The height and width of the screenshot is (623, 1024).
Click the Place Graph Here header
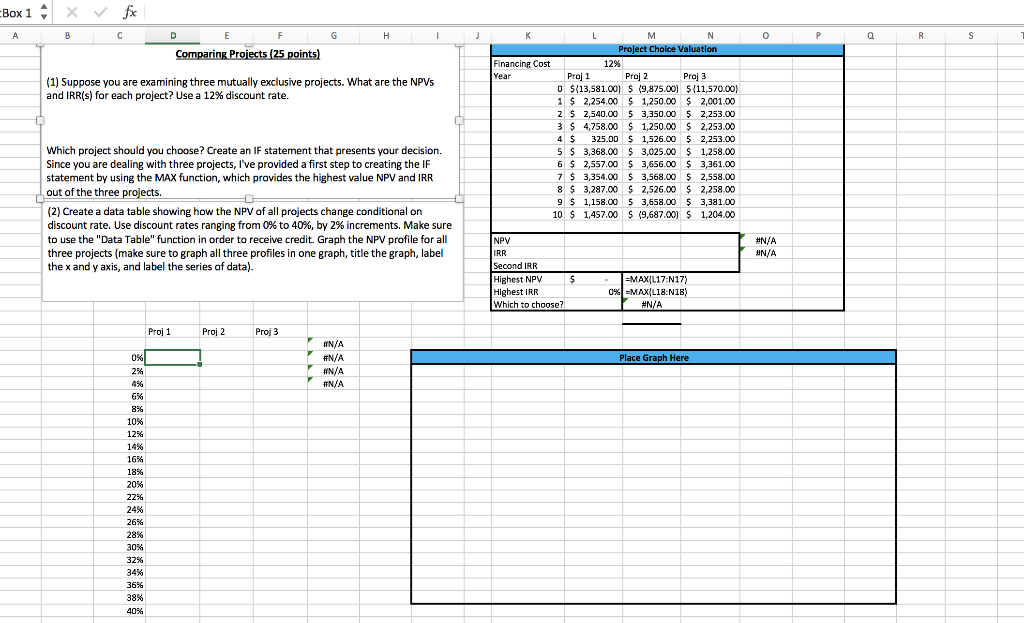coord(653,357)
